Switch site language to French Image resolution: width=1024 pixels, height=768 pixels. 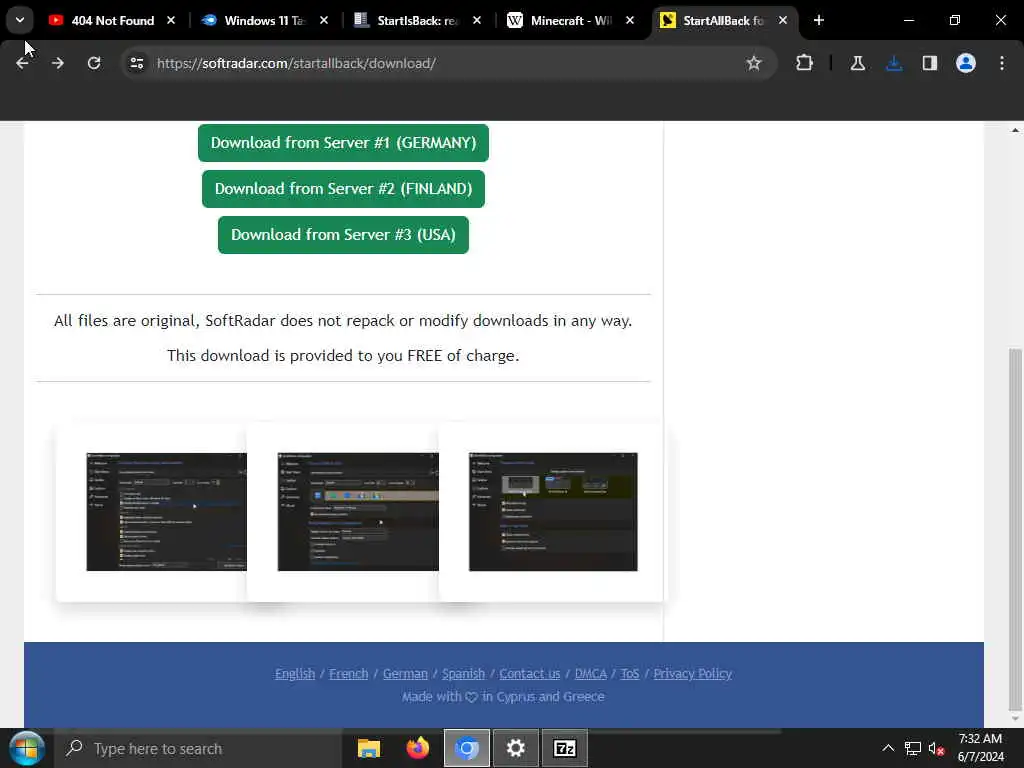[x=349, y=673]
